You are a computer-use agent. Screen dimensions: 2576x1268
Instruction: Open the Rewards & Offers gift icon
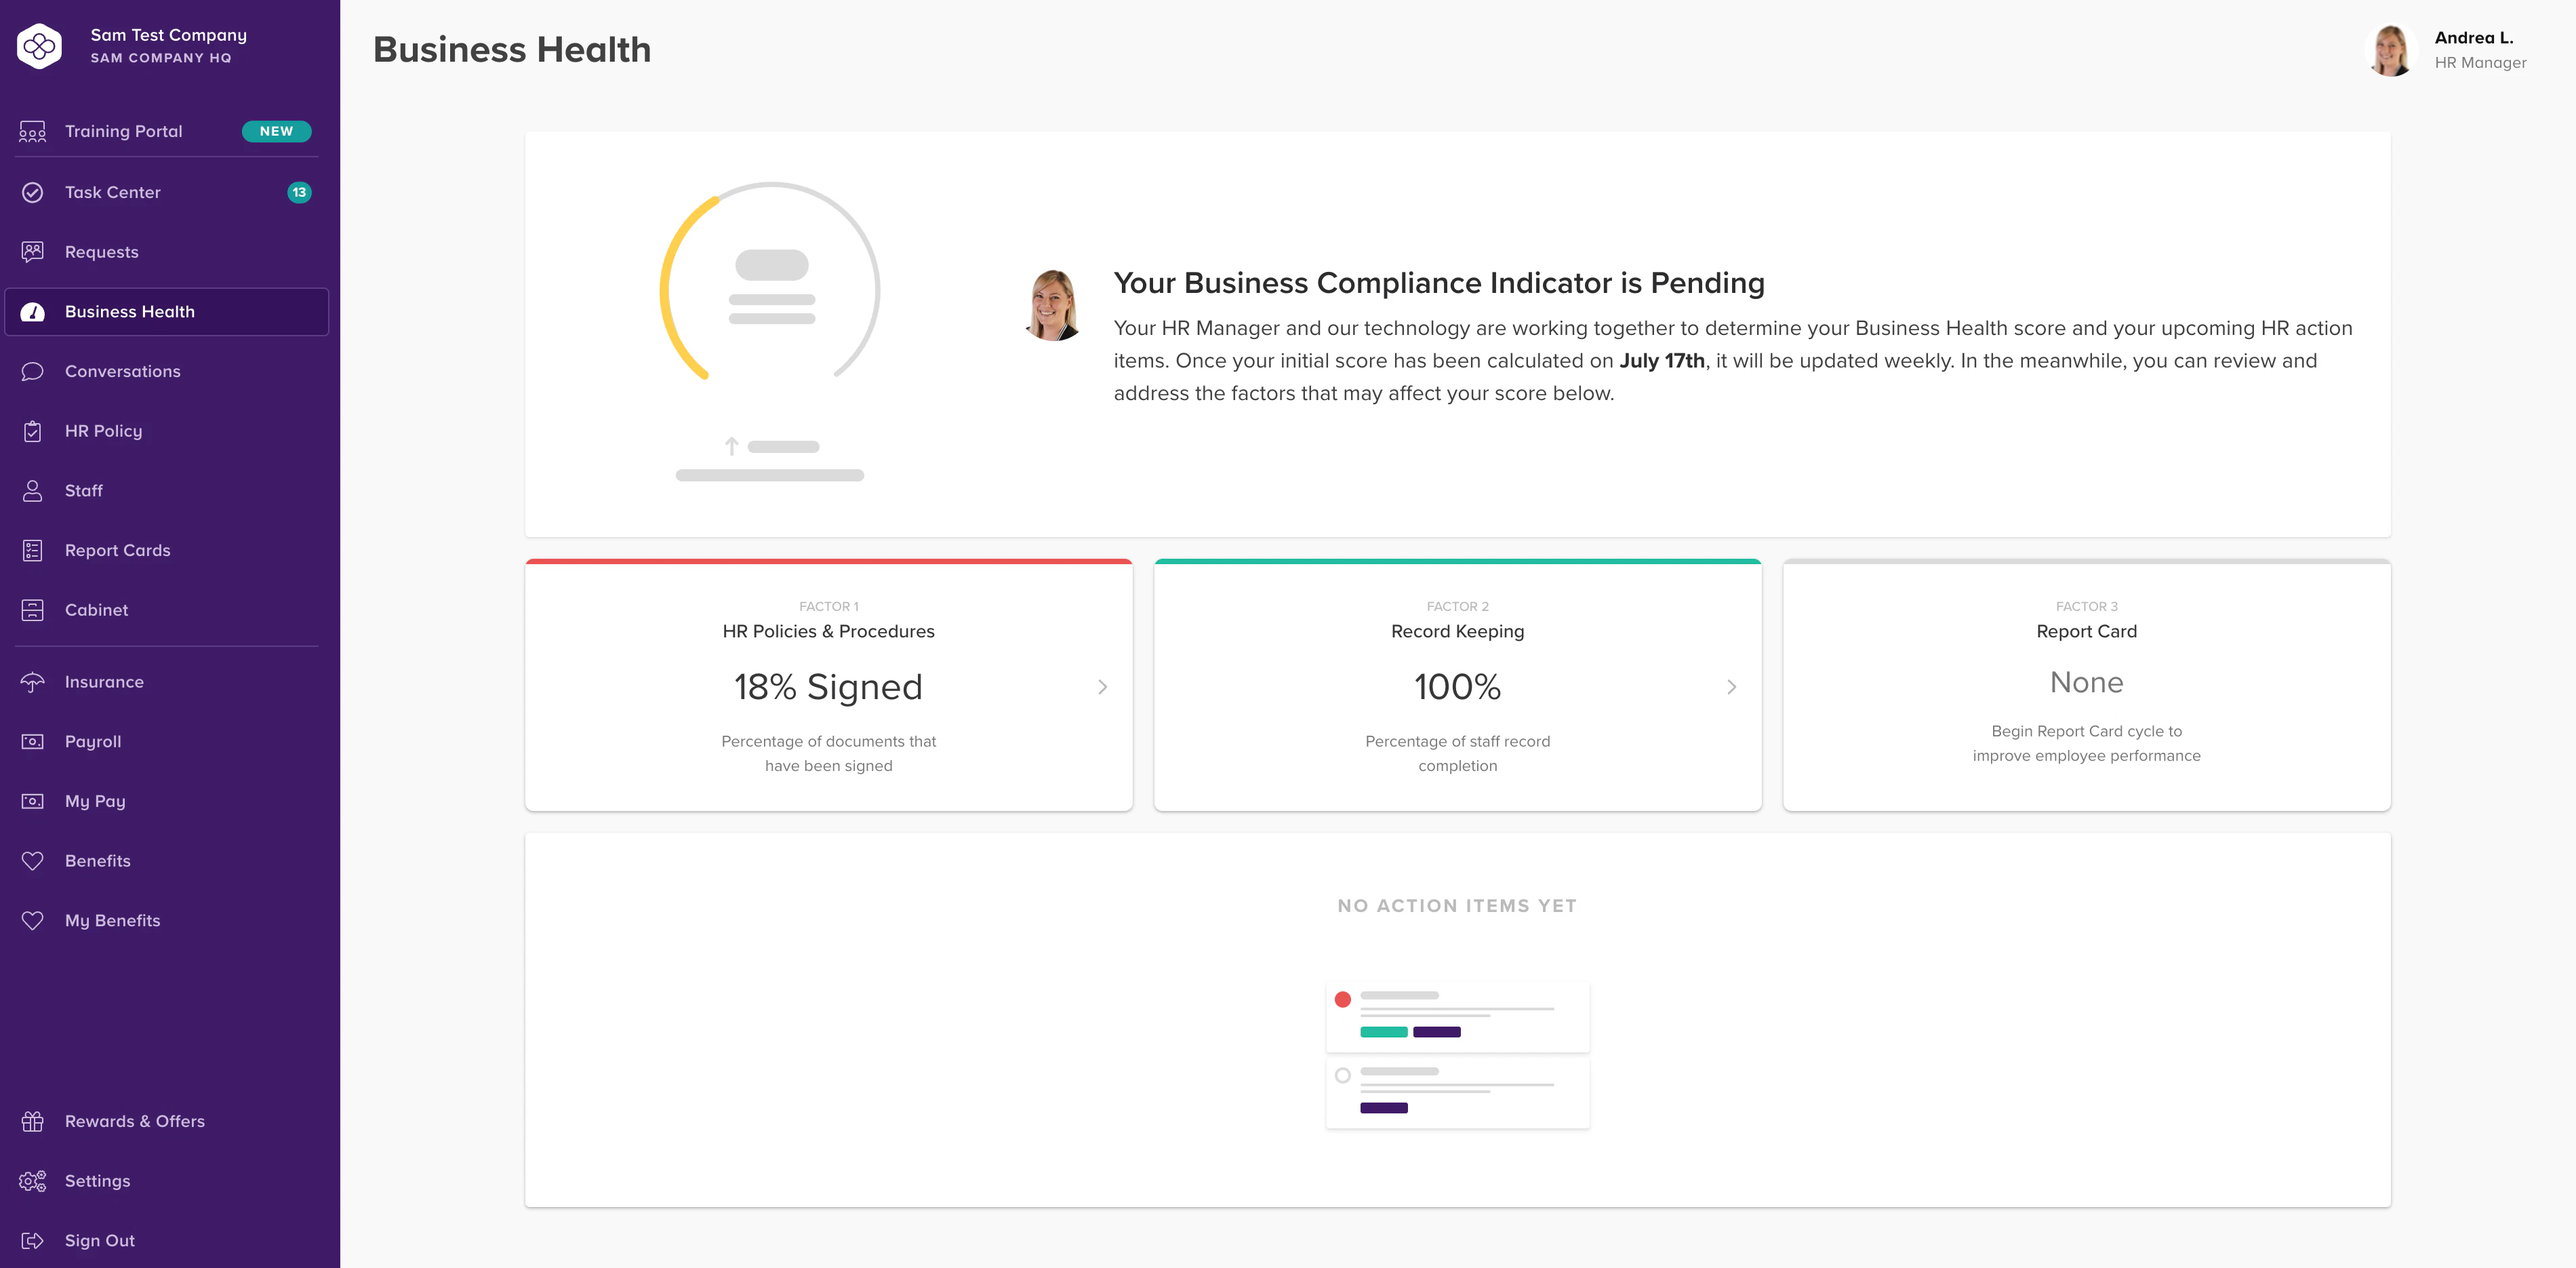[33, 1121]
